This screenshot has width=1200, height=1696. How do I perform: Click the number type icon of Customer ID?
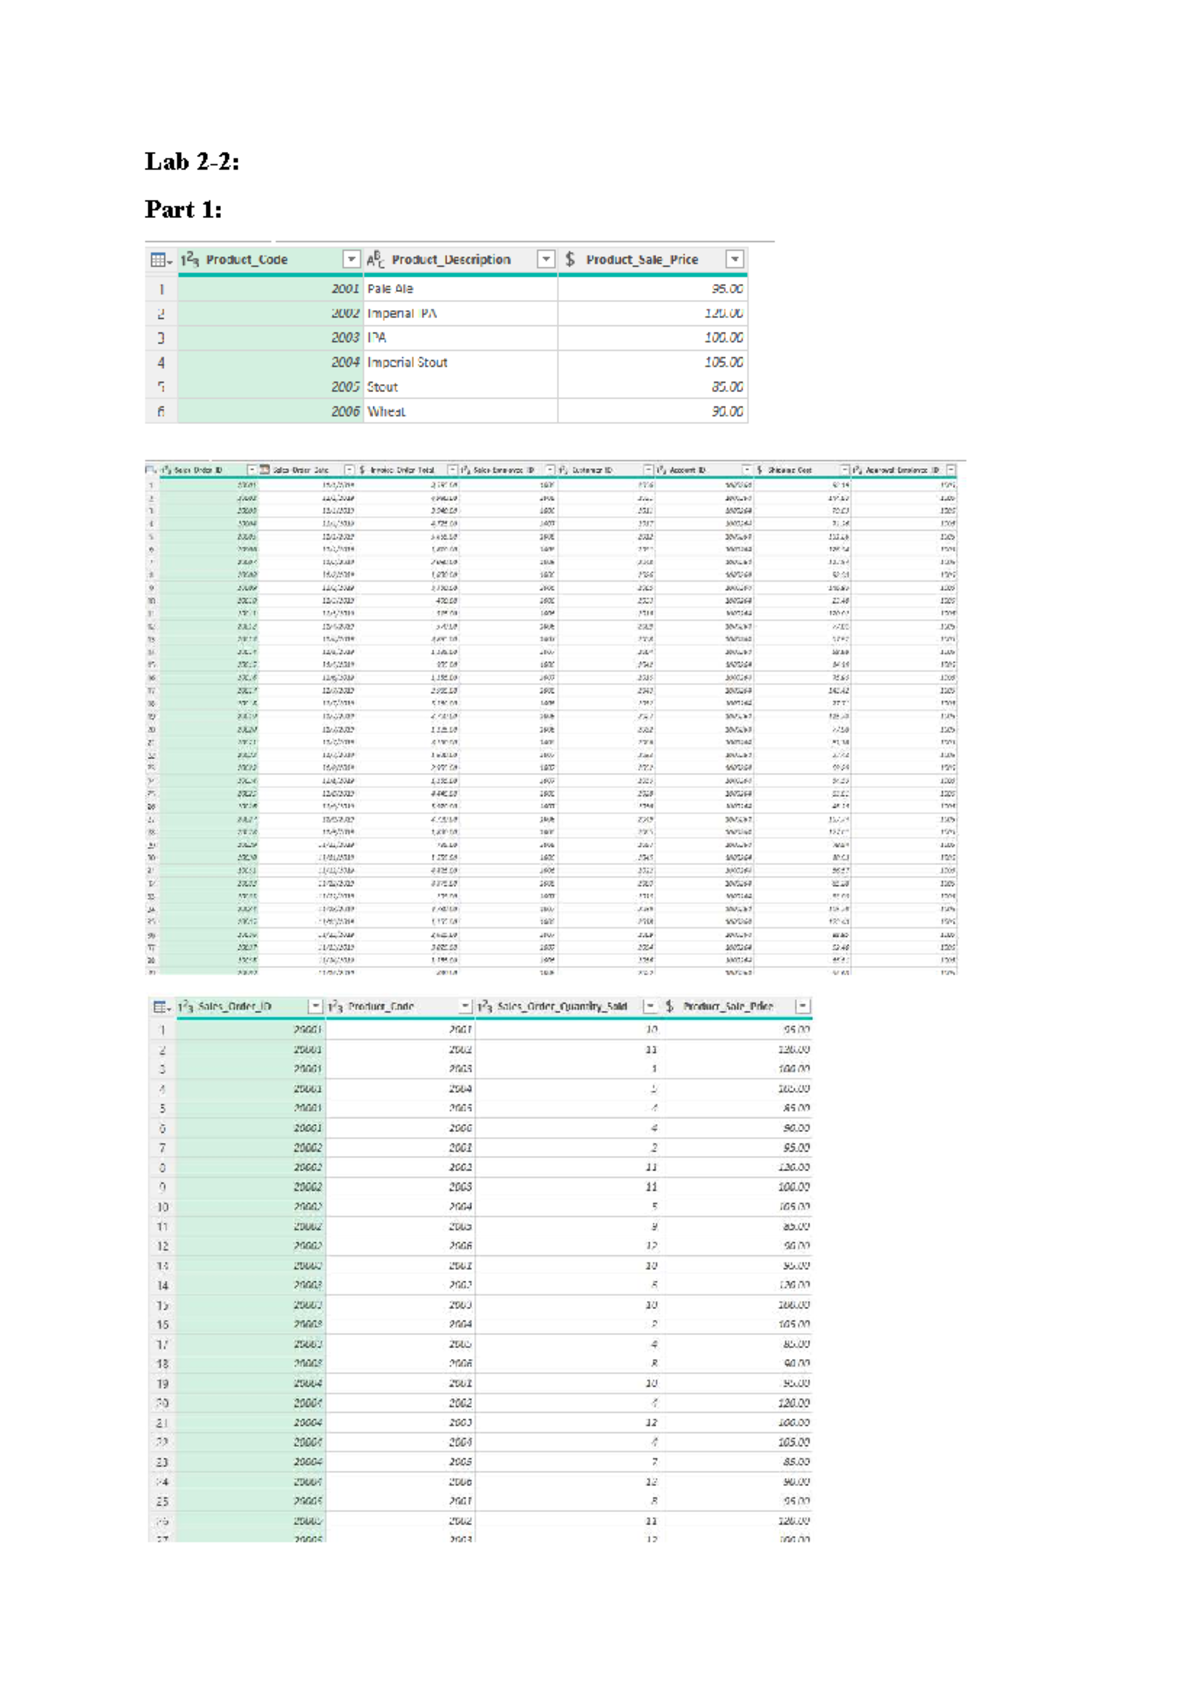tap(563, 469)
